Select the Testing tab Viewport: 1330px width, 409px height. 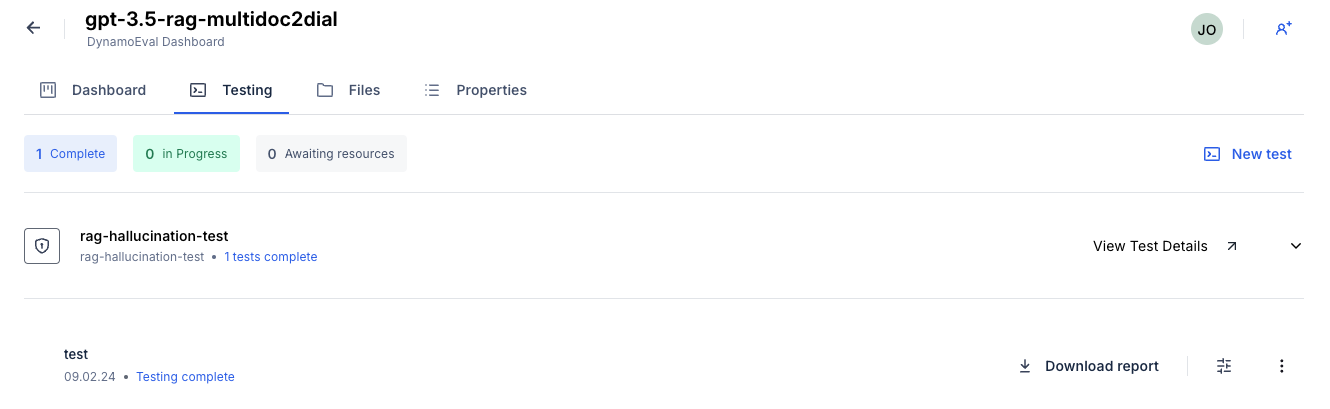pos(231,90)
